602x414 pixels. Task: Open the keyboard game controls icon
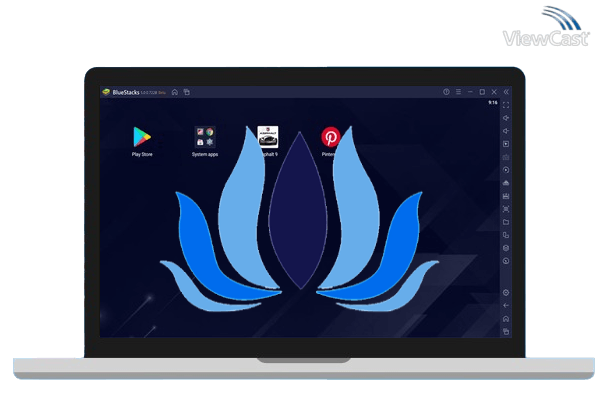tap(506, 157)
